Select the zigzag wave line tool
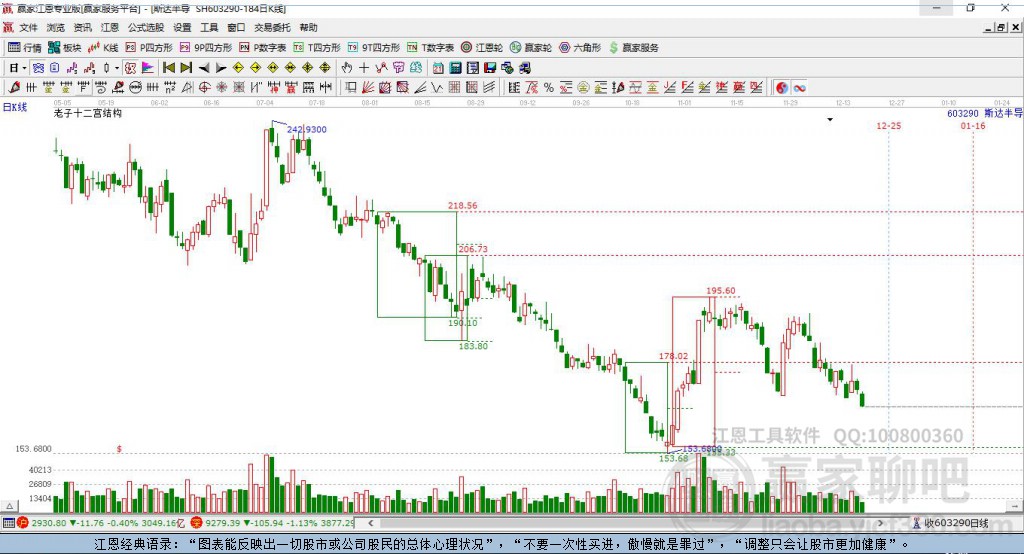 [437, 88]
